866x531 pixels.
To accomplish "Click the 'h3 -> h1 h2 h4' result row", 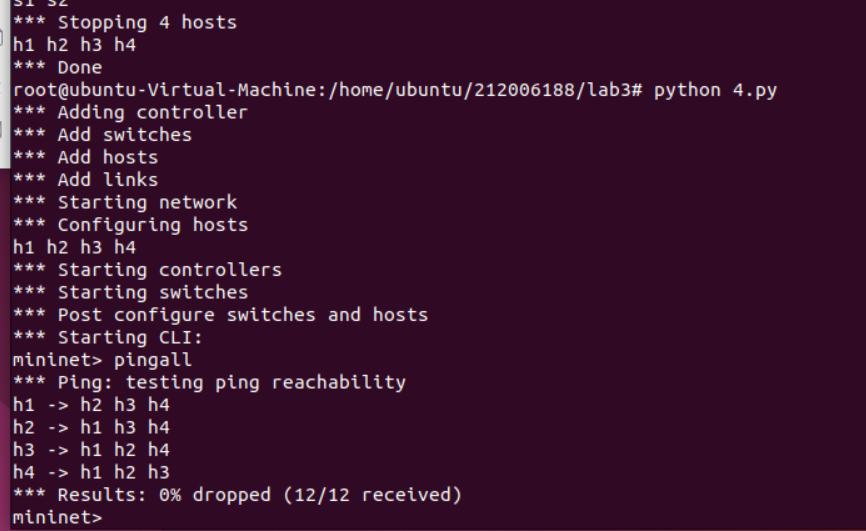I will click(91, 449).
